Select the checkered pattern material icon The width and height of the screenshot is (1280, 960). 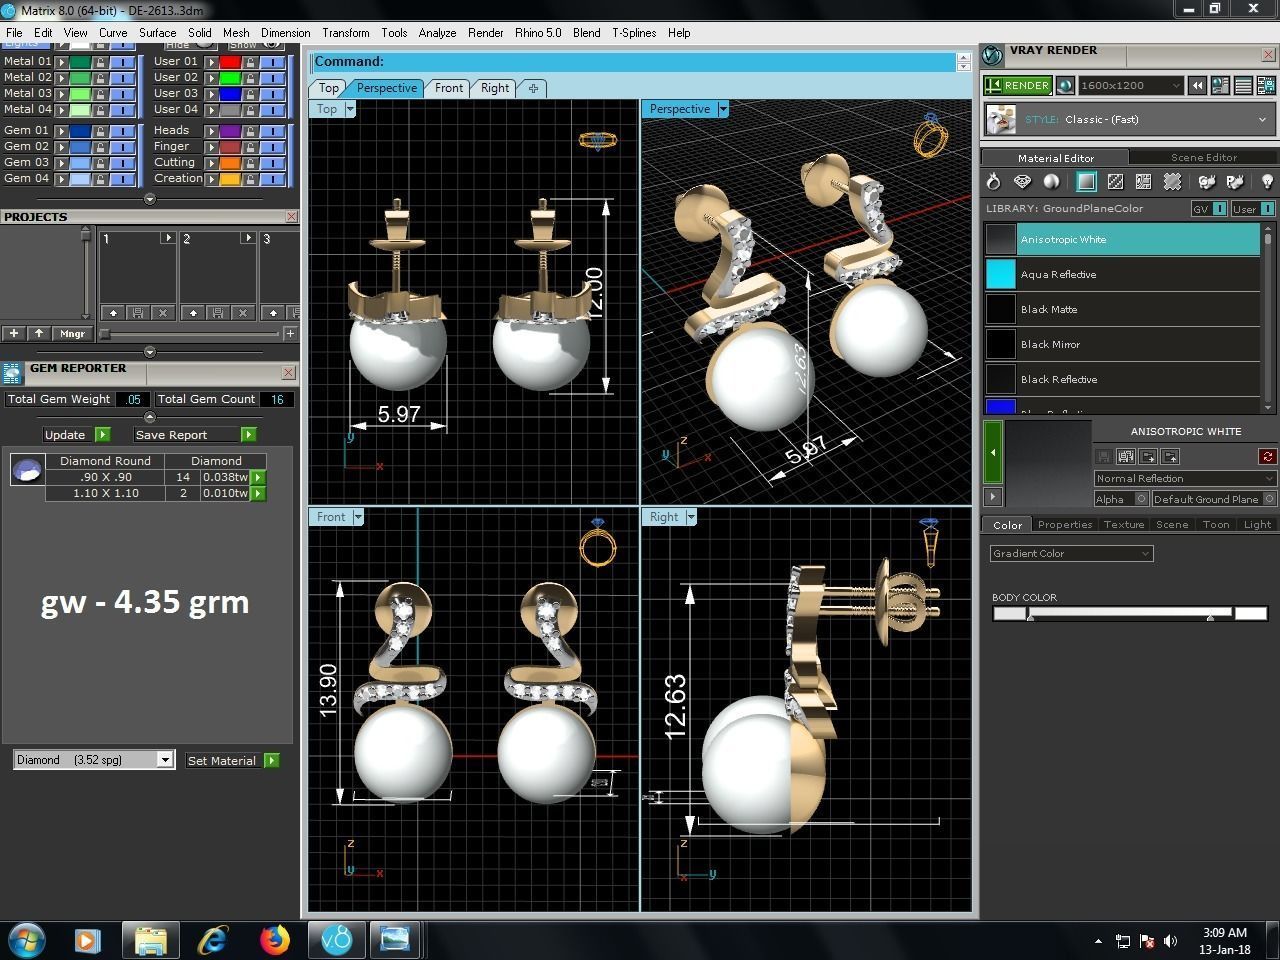1115,181
